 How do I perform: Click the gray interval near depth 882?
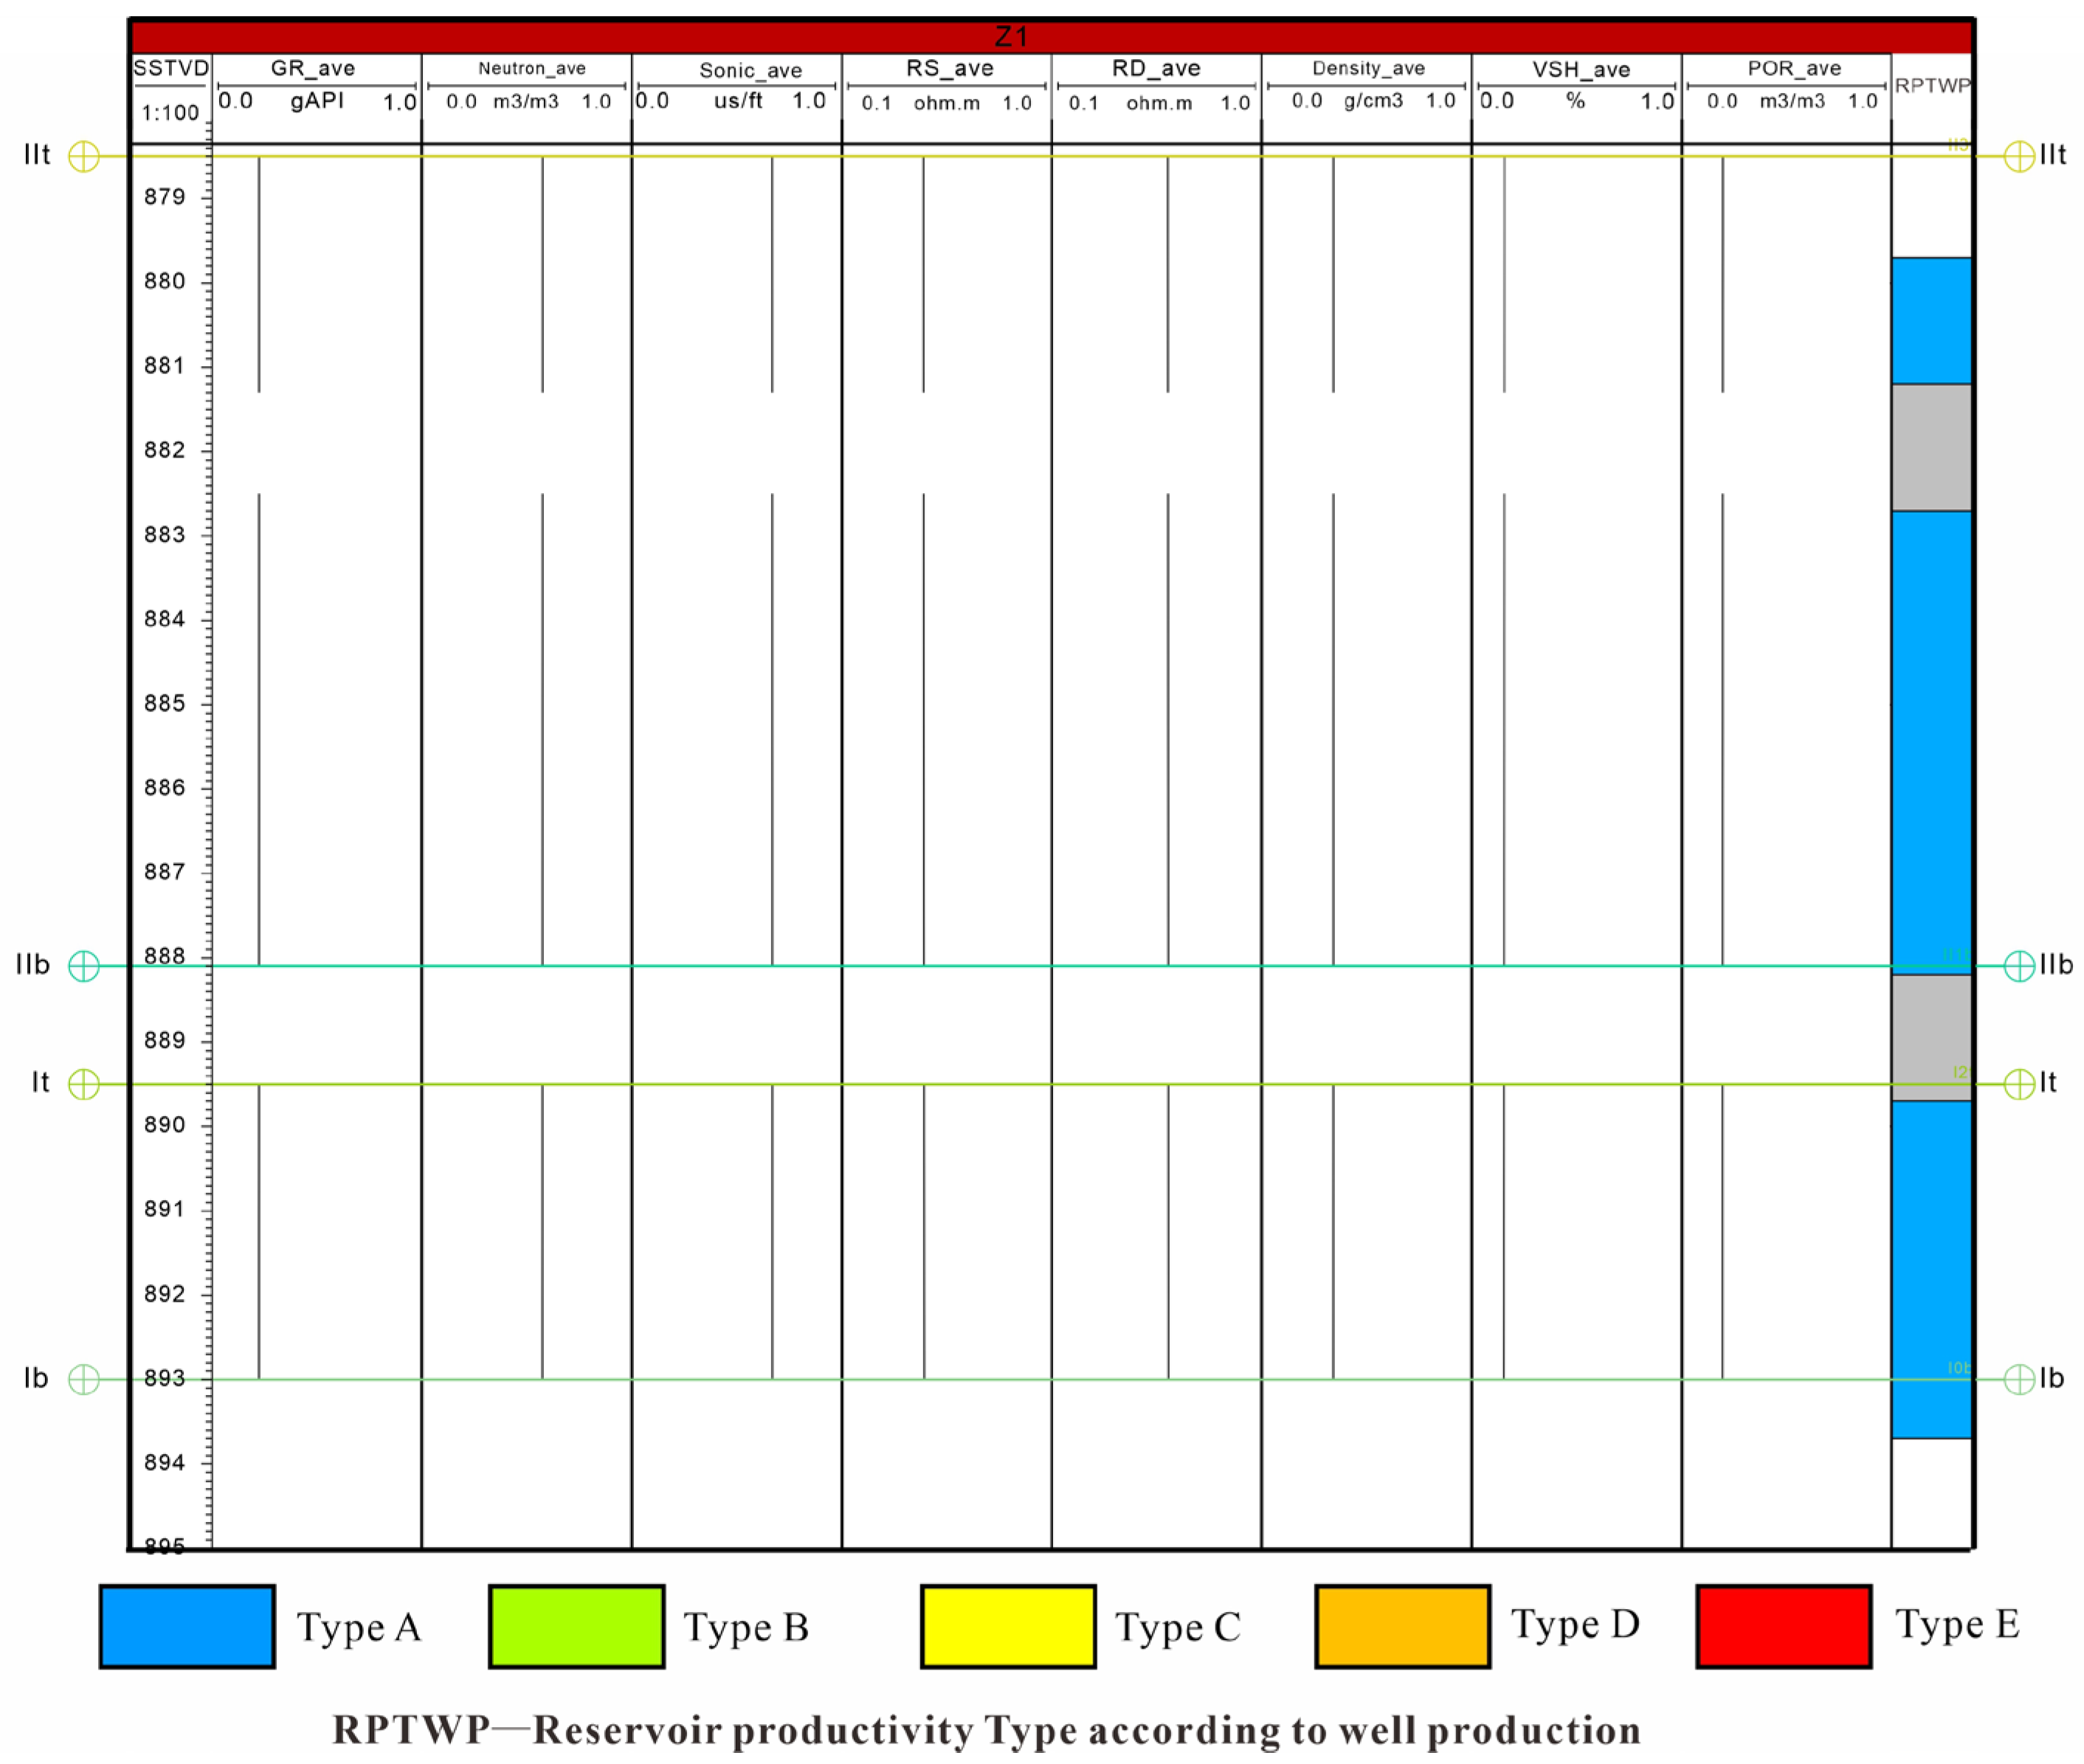coord(1931,447)
